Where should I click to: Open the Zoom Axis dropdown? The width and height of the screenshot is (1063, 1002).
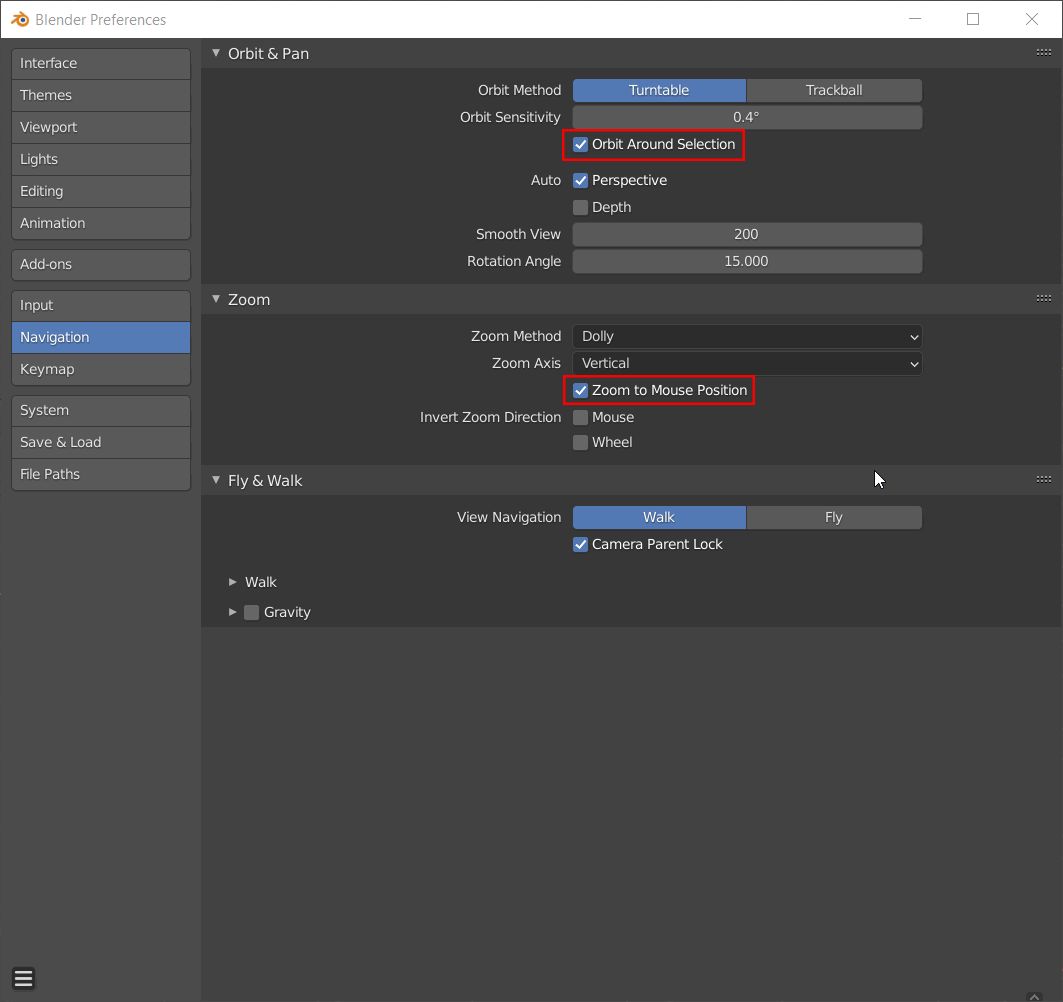(747, 363)
